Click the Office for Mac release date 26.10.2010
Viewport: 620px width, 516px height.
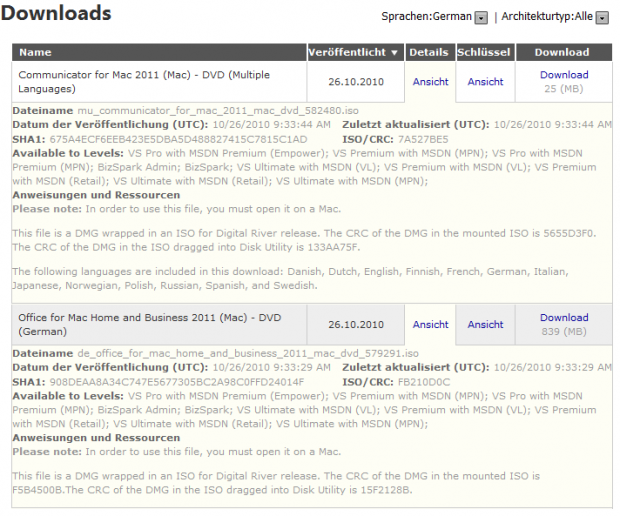click(356, 325)
